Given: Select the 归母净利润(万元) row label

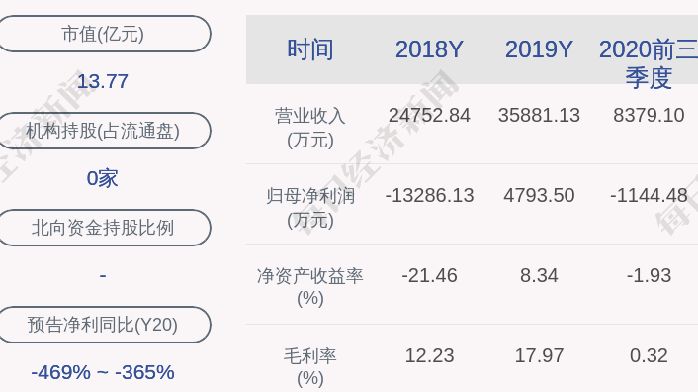Looking at the screenshot, I should [x=310, y=208].
